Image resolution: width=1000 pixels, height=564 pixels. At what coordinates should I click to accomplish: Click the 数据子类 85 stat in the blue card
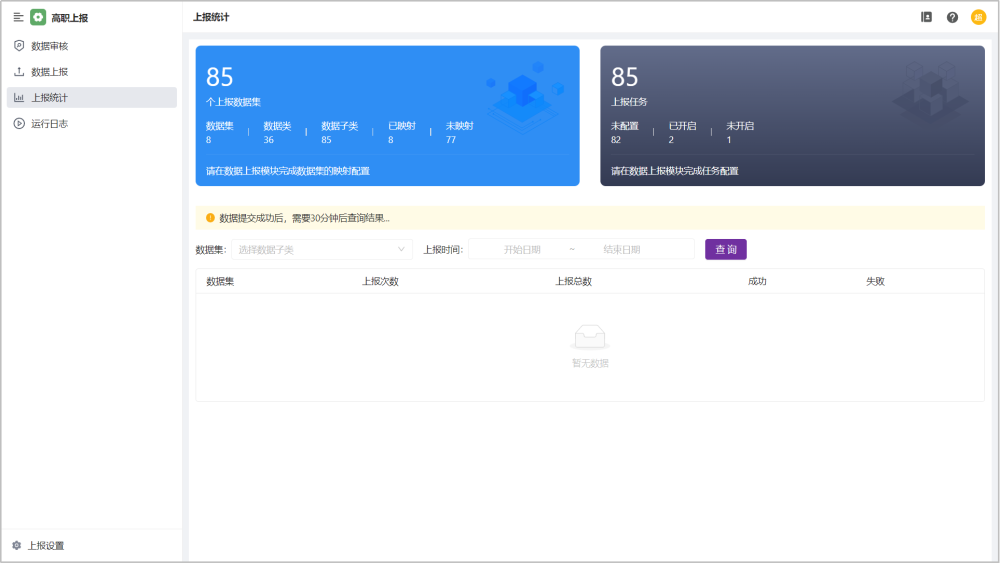(339, 133)
